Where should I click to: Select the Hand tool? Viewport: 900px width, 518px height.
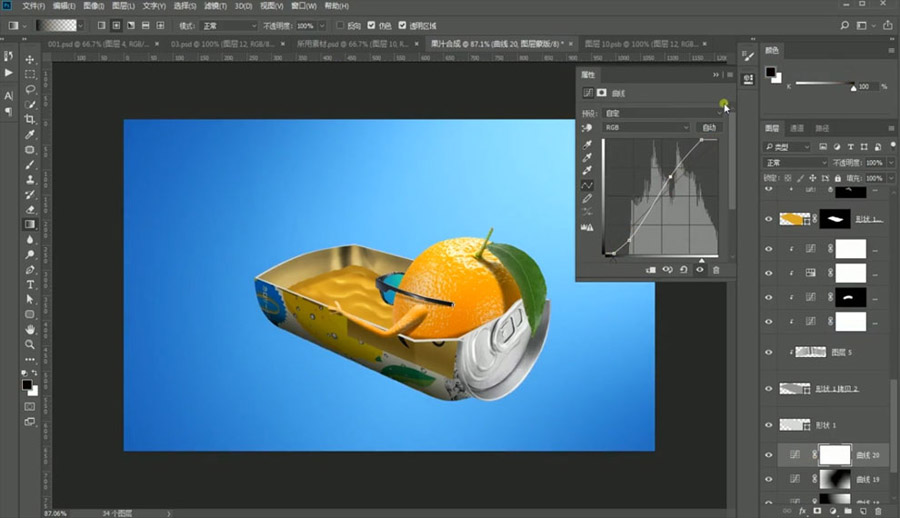point(30,330)
